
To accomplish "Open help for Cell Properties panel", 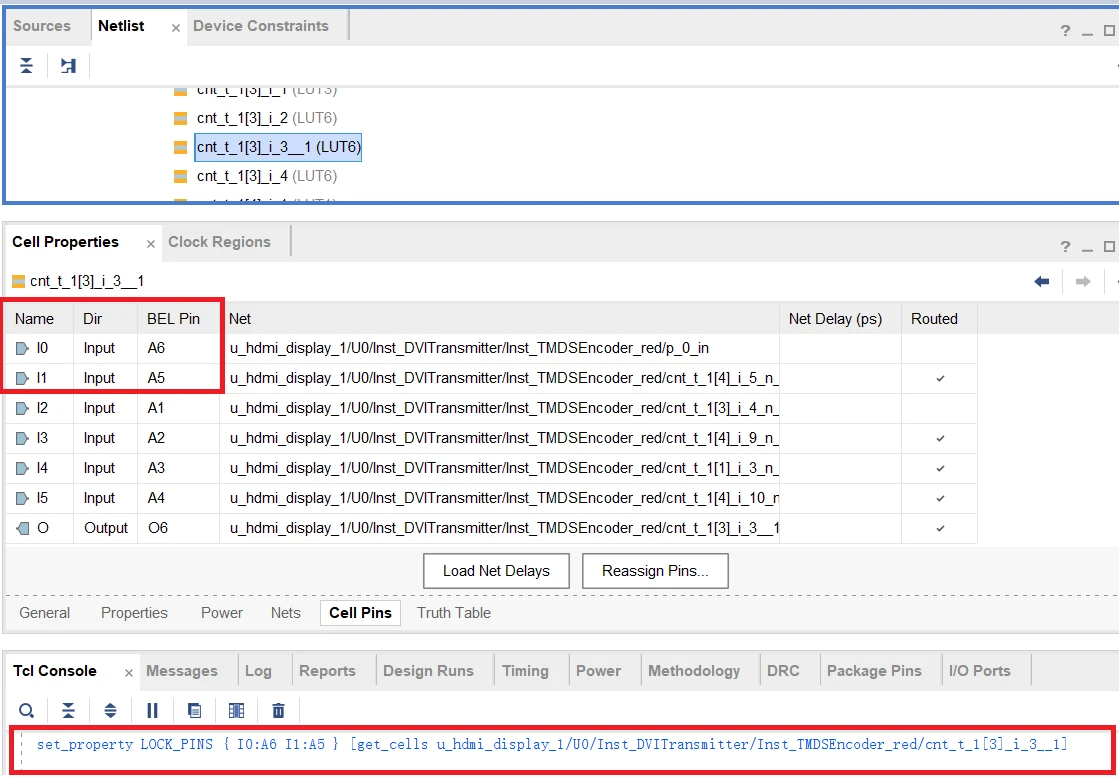I will tap(1065, 247).
